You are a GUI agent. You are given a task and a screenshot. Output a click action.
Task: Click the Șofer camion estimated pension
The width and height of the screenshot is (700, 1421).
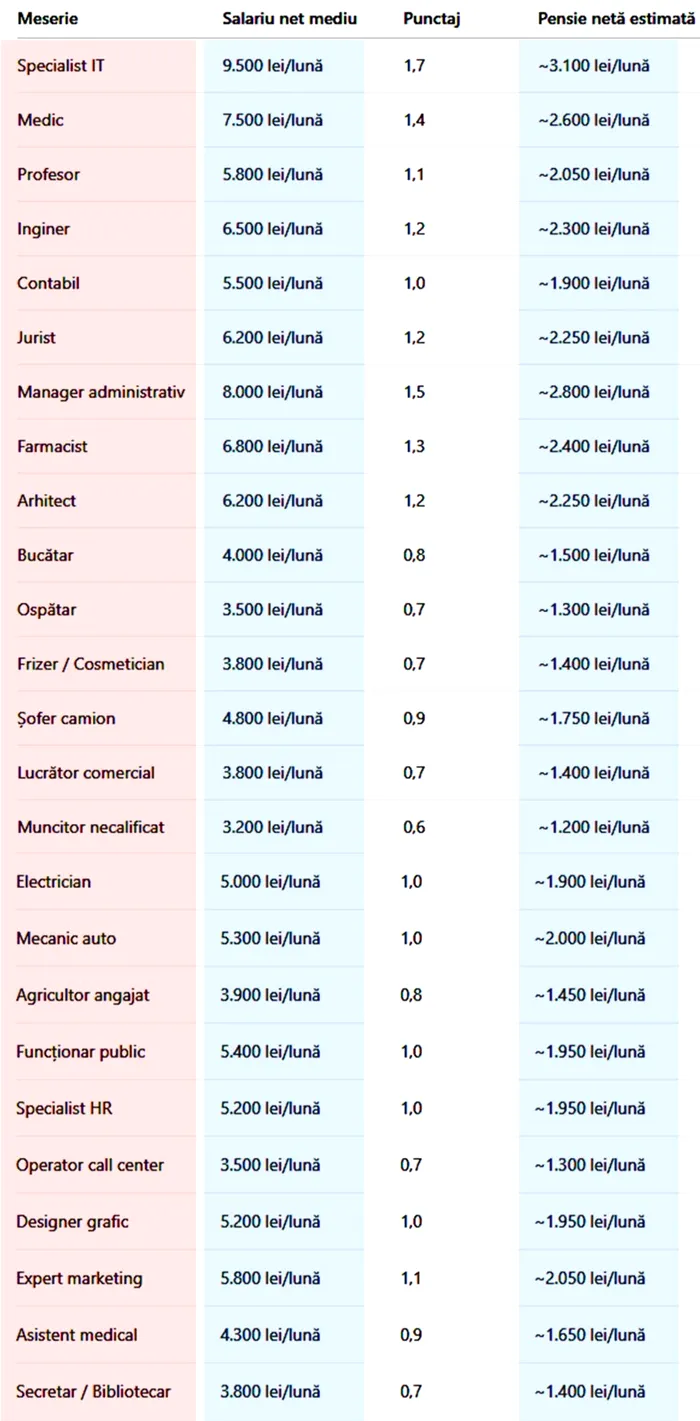pyautogui.click(x=593, y=718)
